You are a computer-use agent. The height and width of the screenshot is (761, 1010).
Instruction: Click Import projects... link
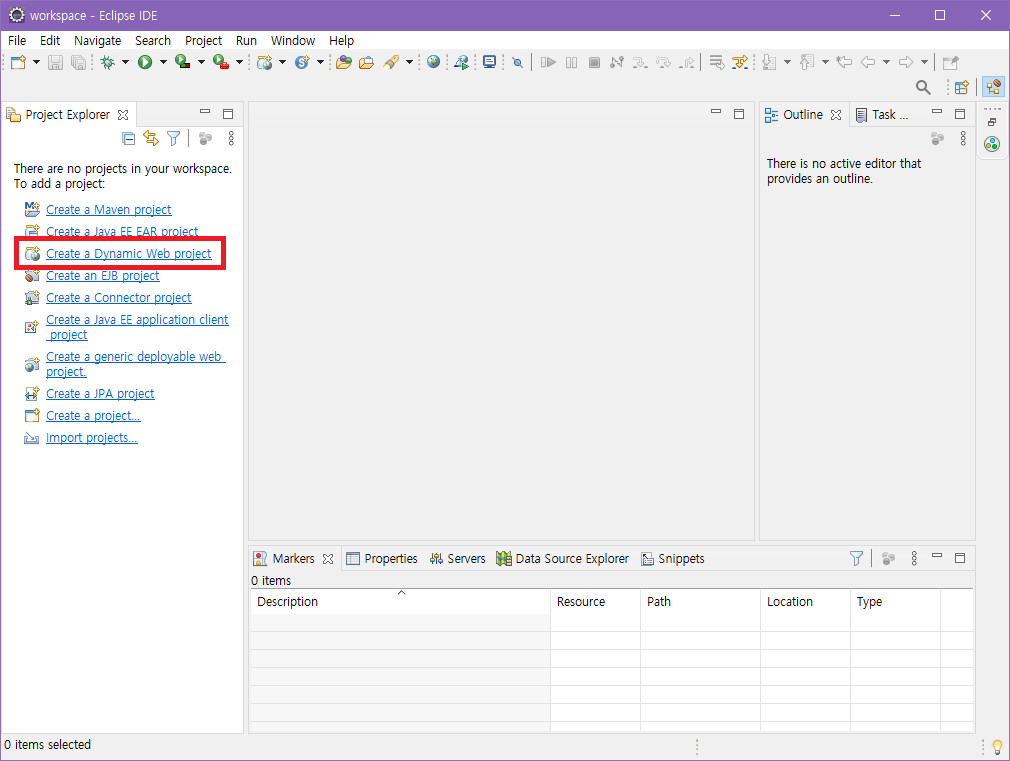click(91, 438)
